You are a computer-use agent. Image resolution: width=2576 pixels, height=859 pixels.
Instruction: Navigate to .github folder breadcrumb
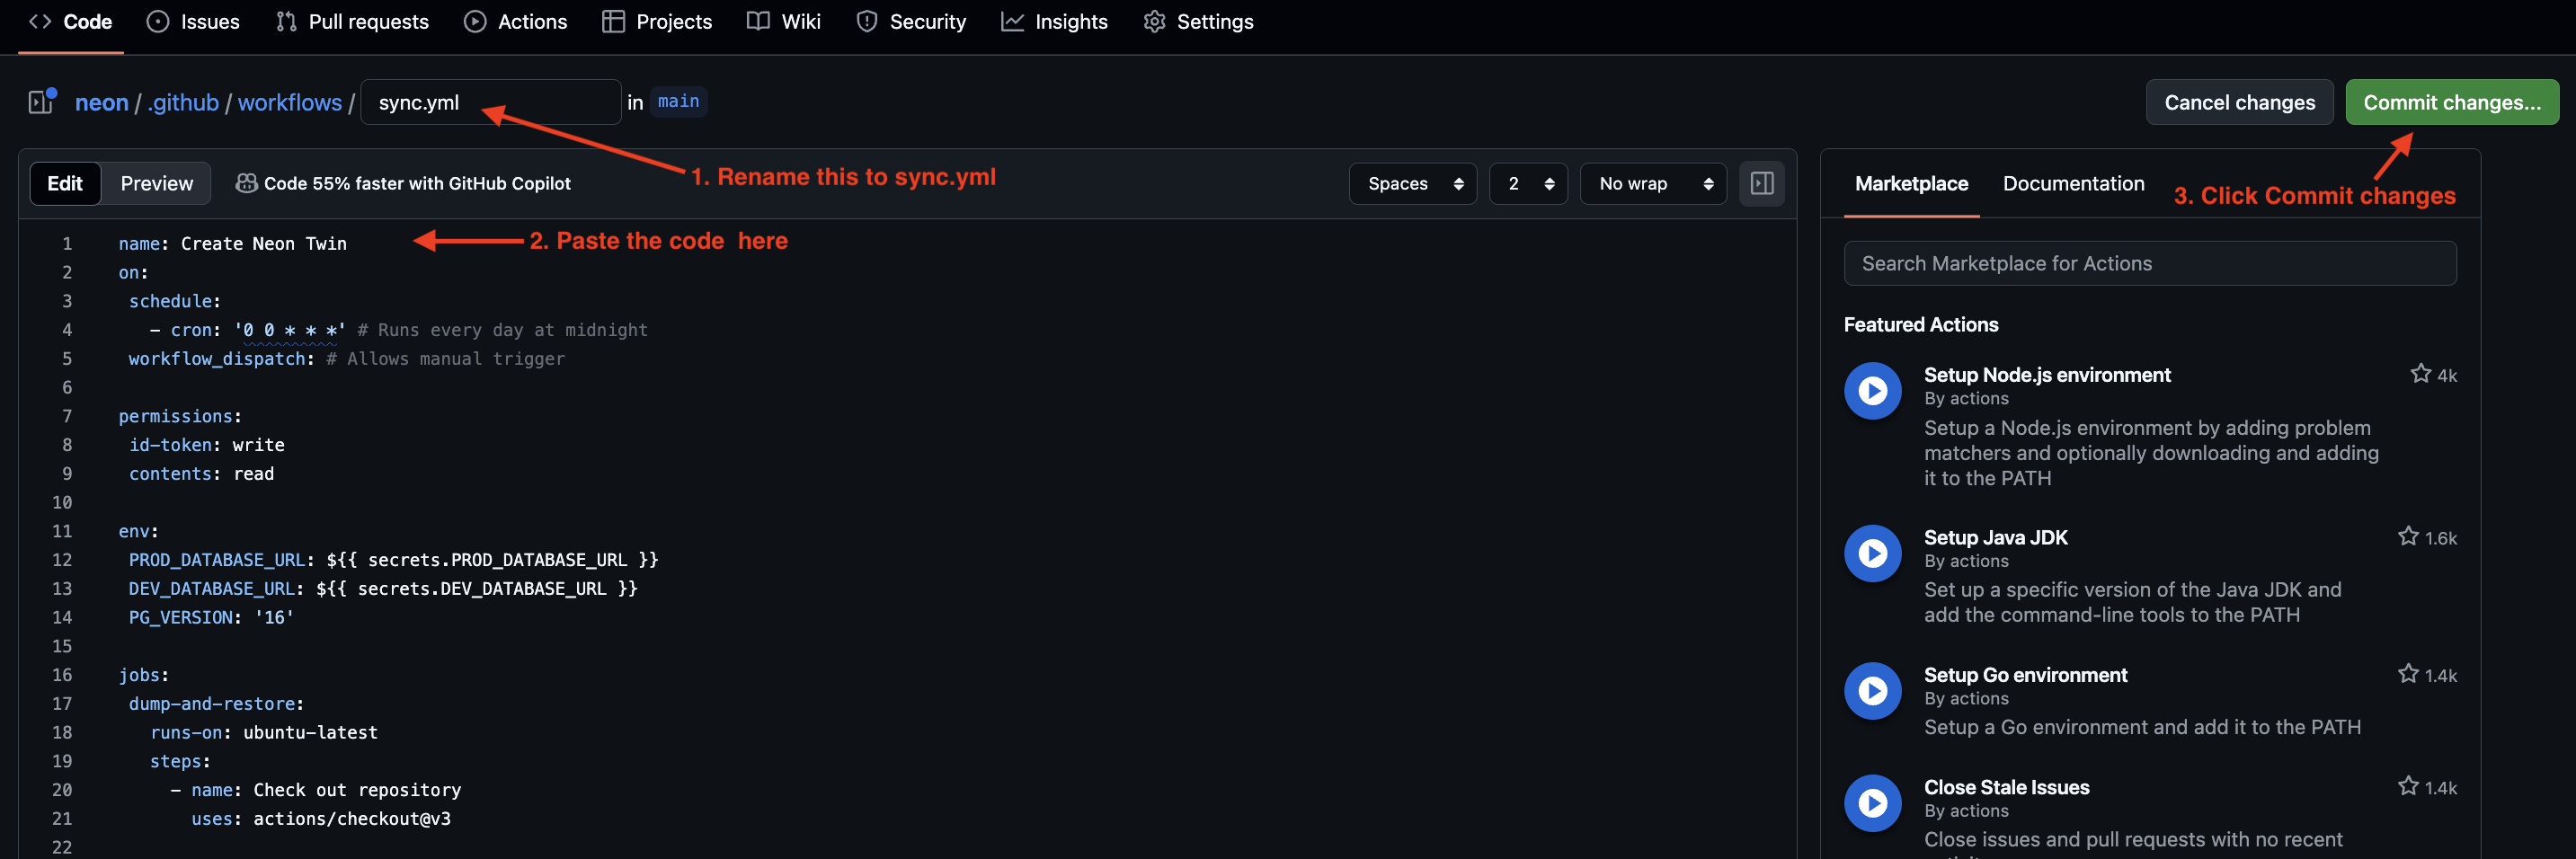click(x=183, y=102)
